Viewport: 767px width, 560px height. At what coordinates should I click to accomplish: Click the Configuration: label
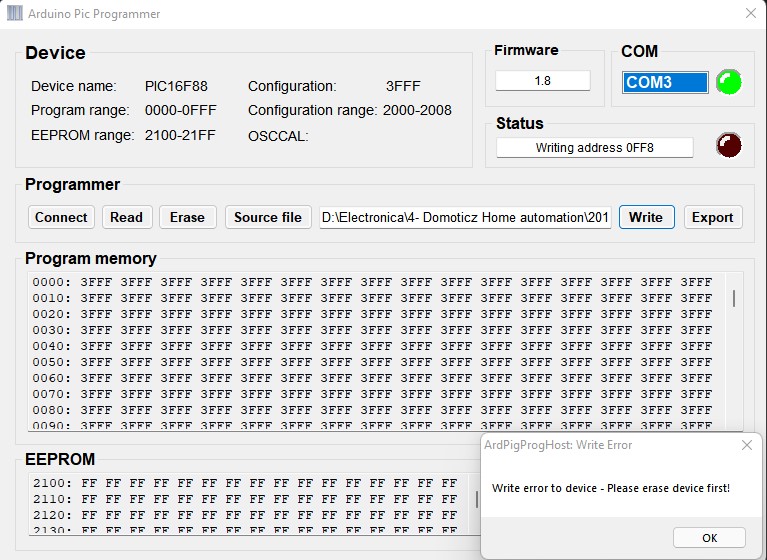[x=293, y=86]
